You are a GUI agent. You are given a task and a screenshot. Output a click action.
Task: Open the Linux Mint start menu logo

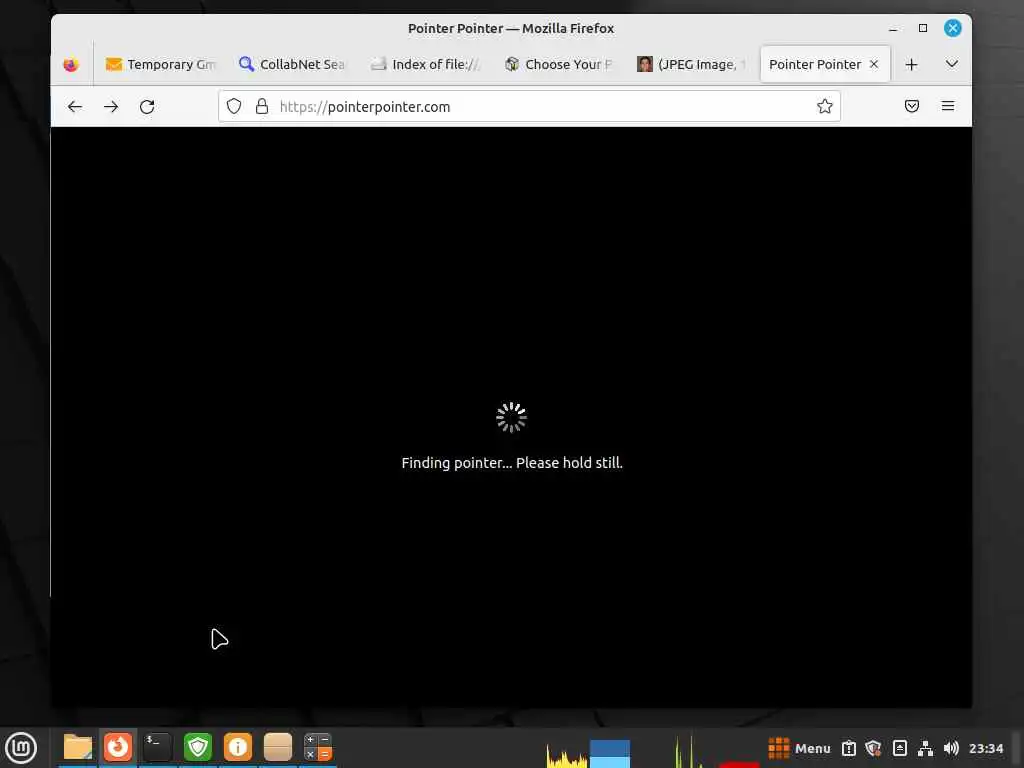21,748
